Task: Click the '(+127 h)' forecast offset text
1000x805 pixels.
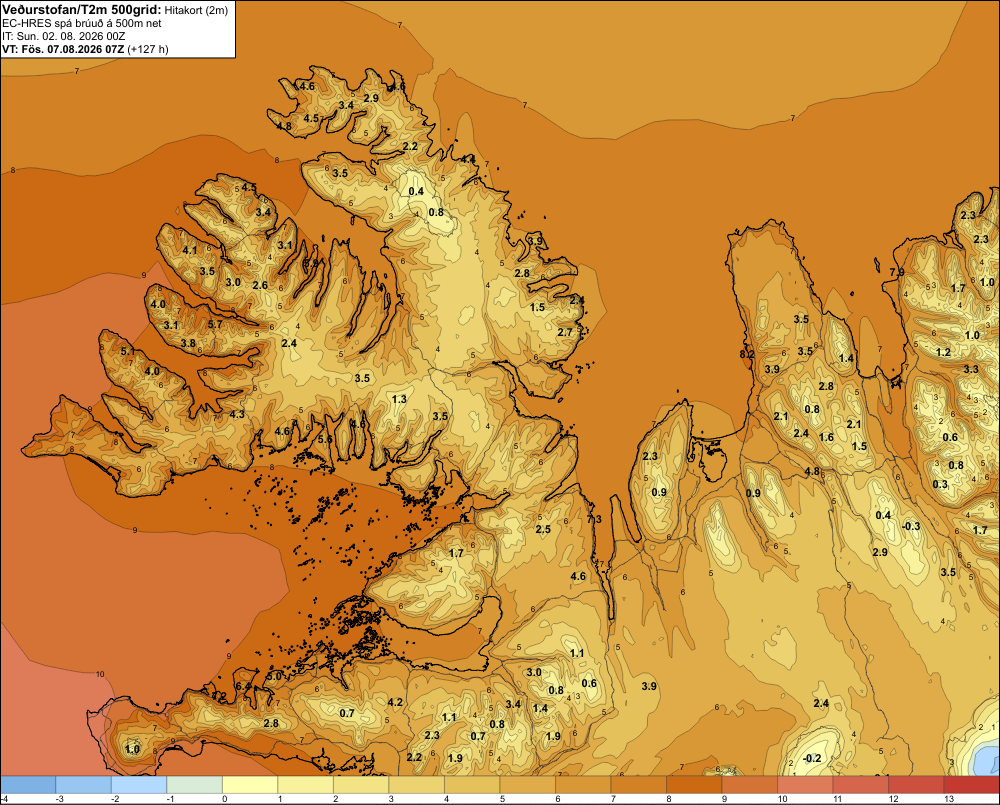Action: [148, 49]
